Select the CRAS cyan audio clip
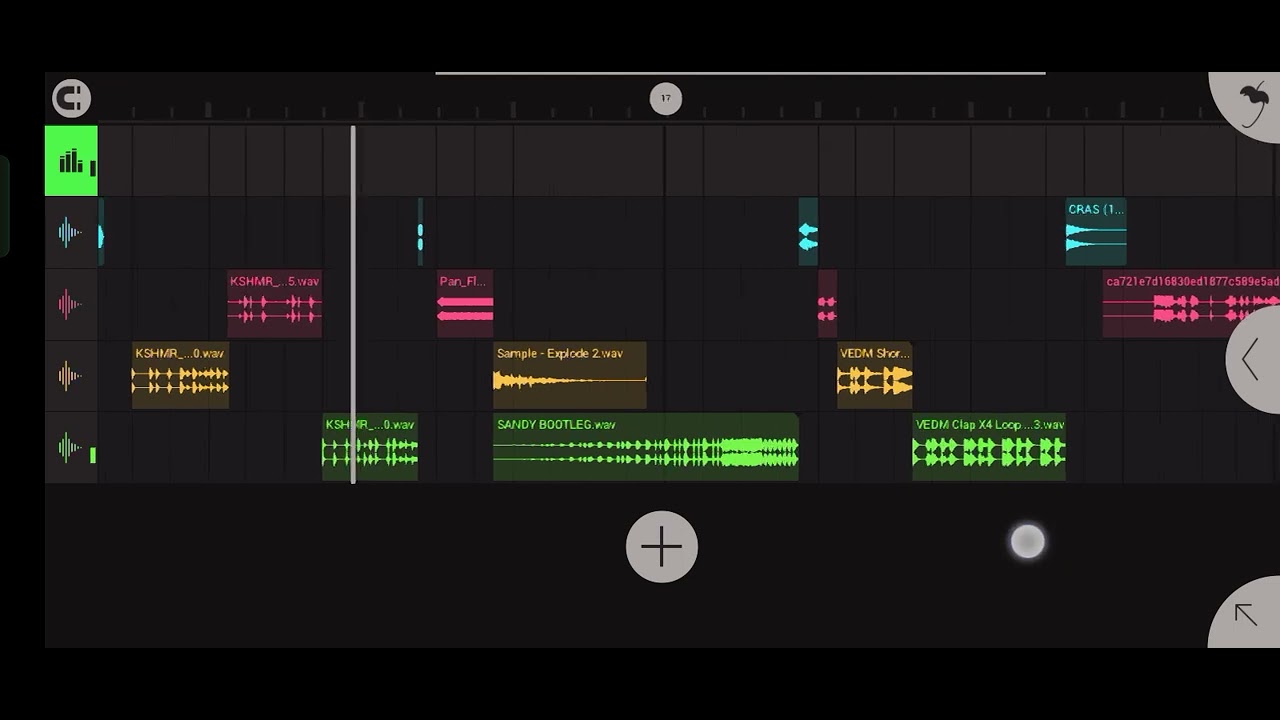 pyautogui.click(x=1096, y=232)
